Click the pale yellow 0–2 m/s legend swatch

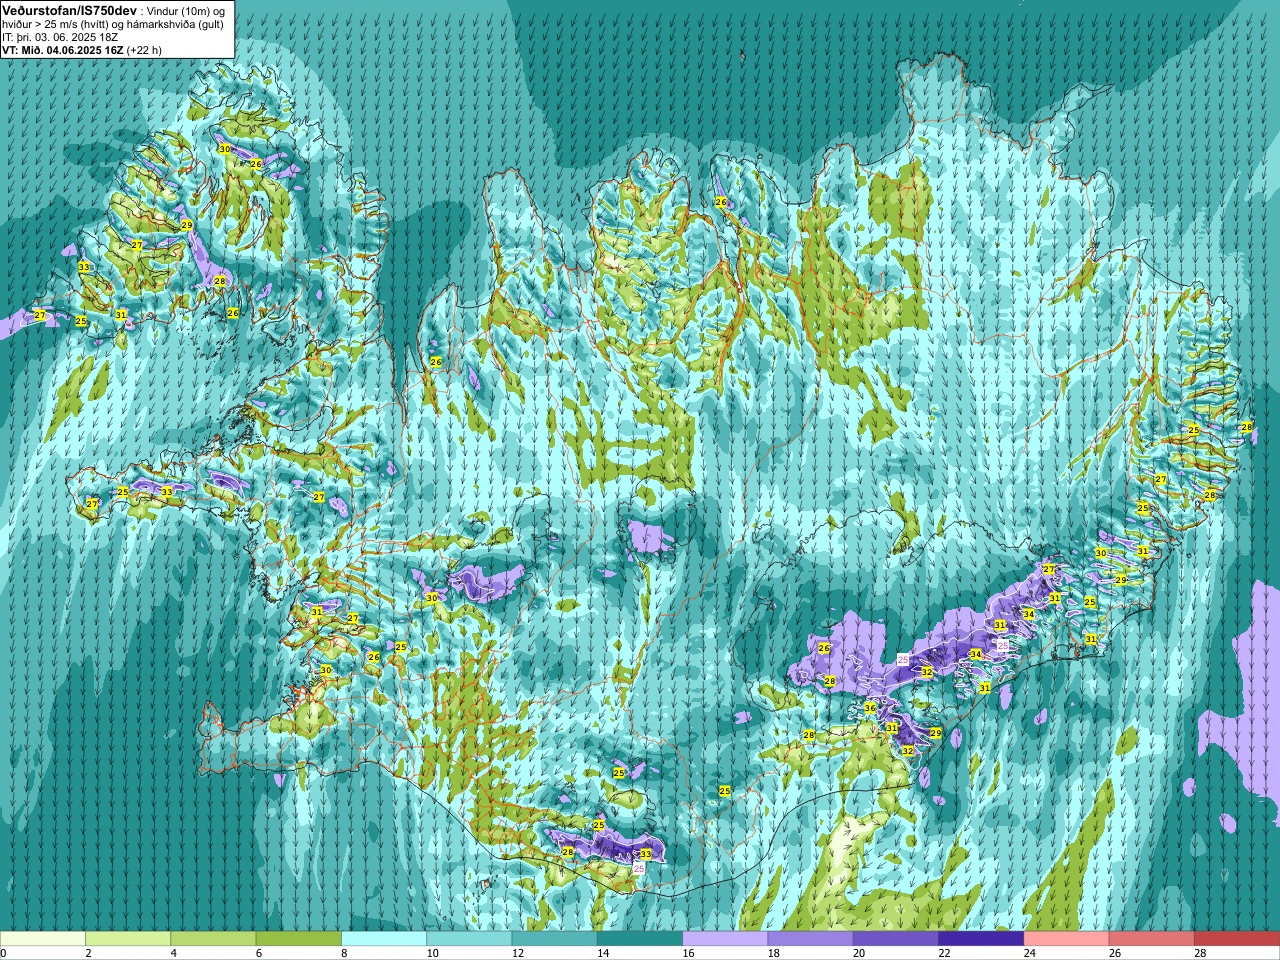click(43, 939)
